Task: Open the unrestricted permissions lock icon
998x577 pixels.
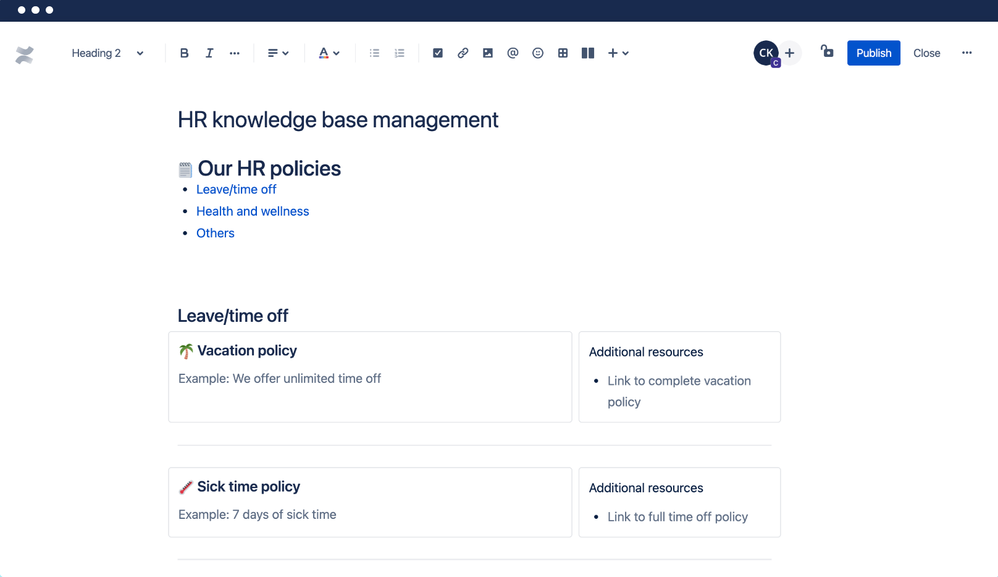Action: pyautogui.click(x=827, y=53)
